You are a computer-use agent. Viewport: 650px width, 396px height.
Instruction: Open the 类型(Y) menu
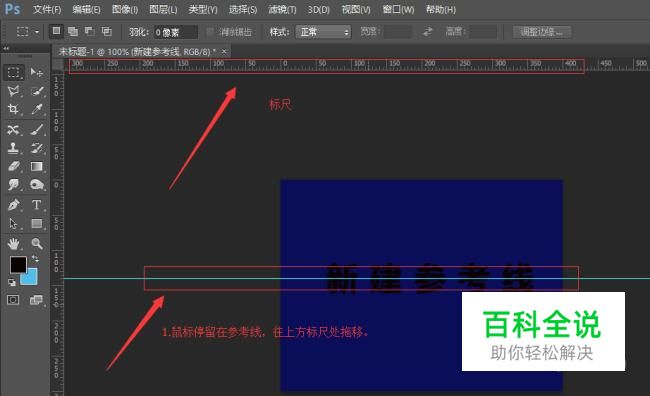(203, 10)
